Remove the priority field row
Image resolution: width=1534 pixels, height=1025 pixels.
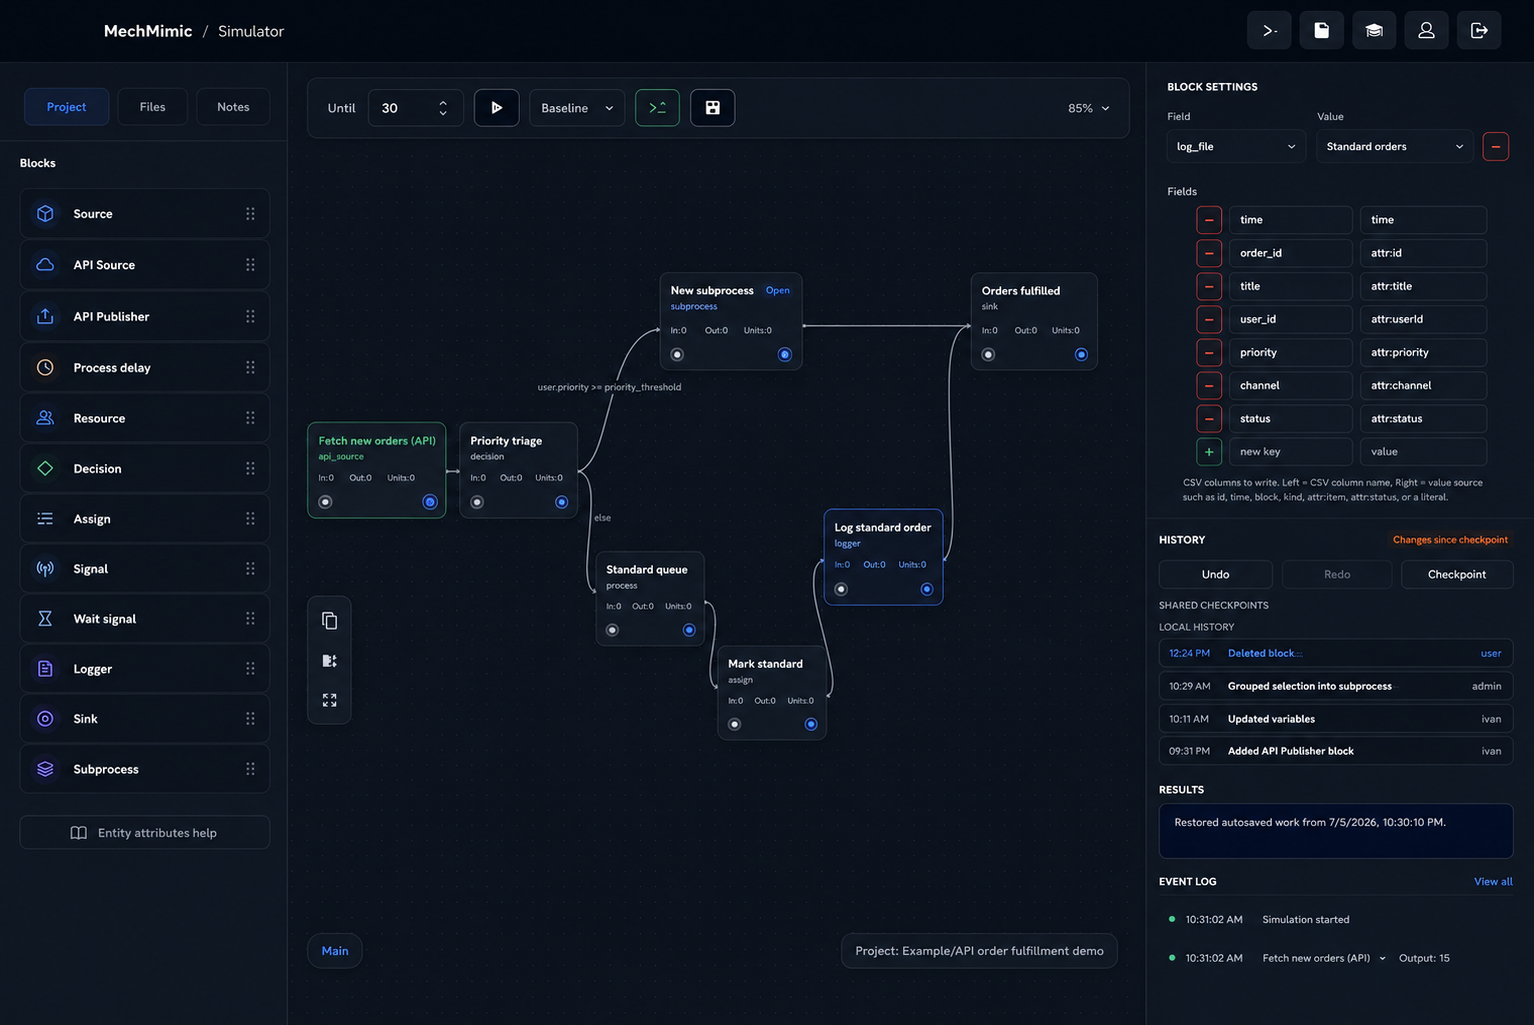click(x=1209, y=352)
